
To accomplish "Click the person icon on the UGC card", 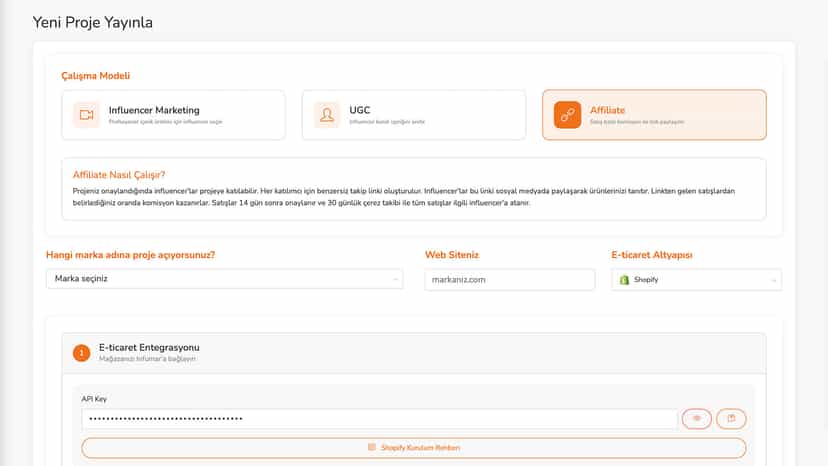I will point(327,115).
